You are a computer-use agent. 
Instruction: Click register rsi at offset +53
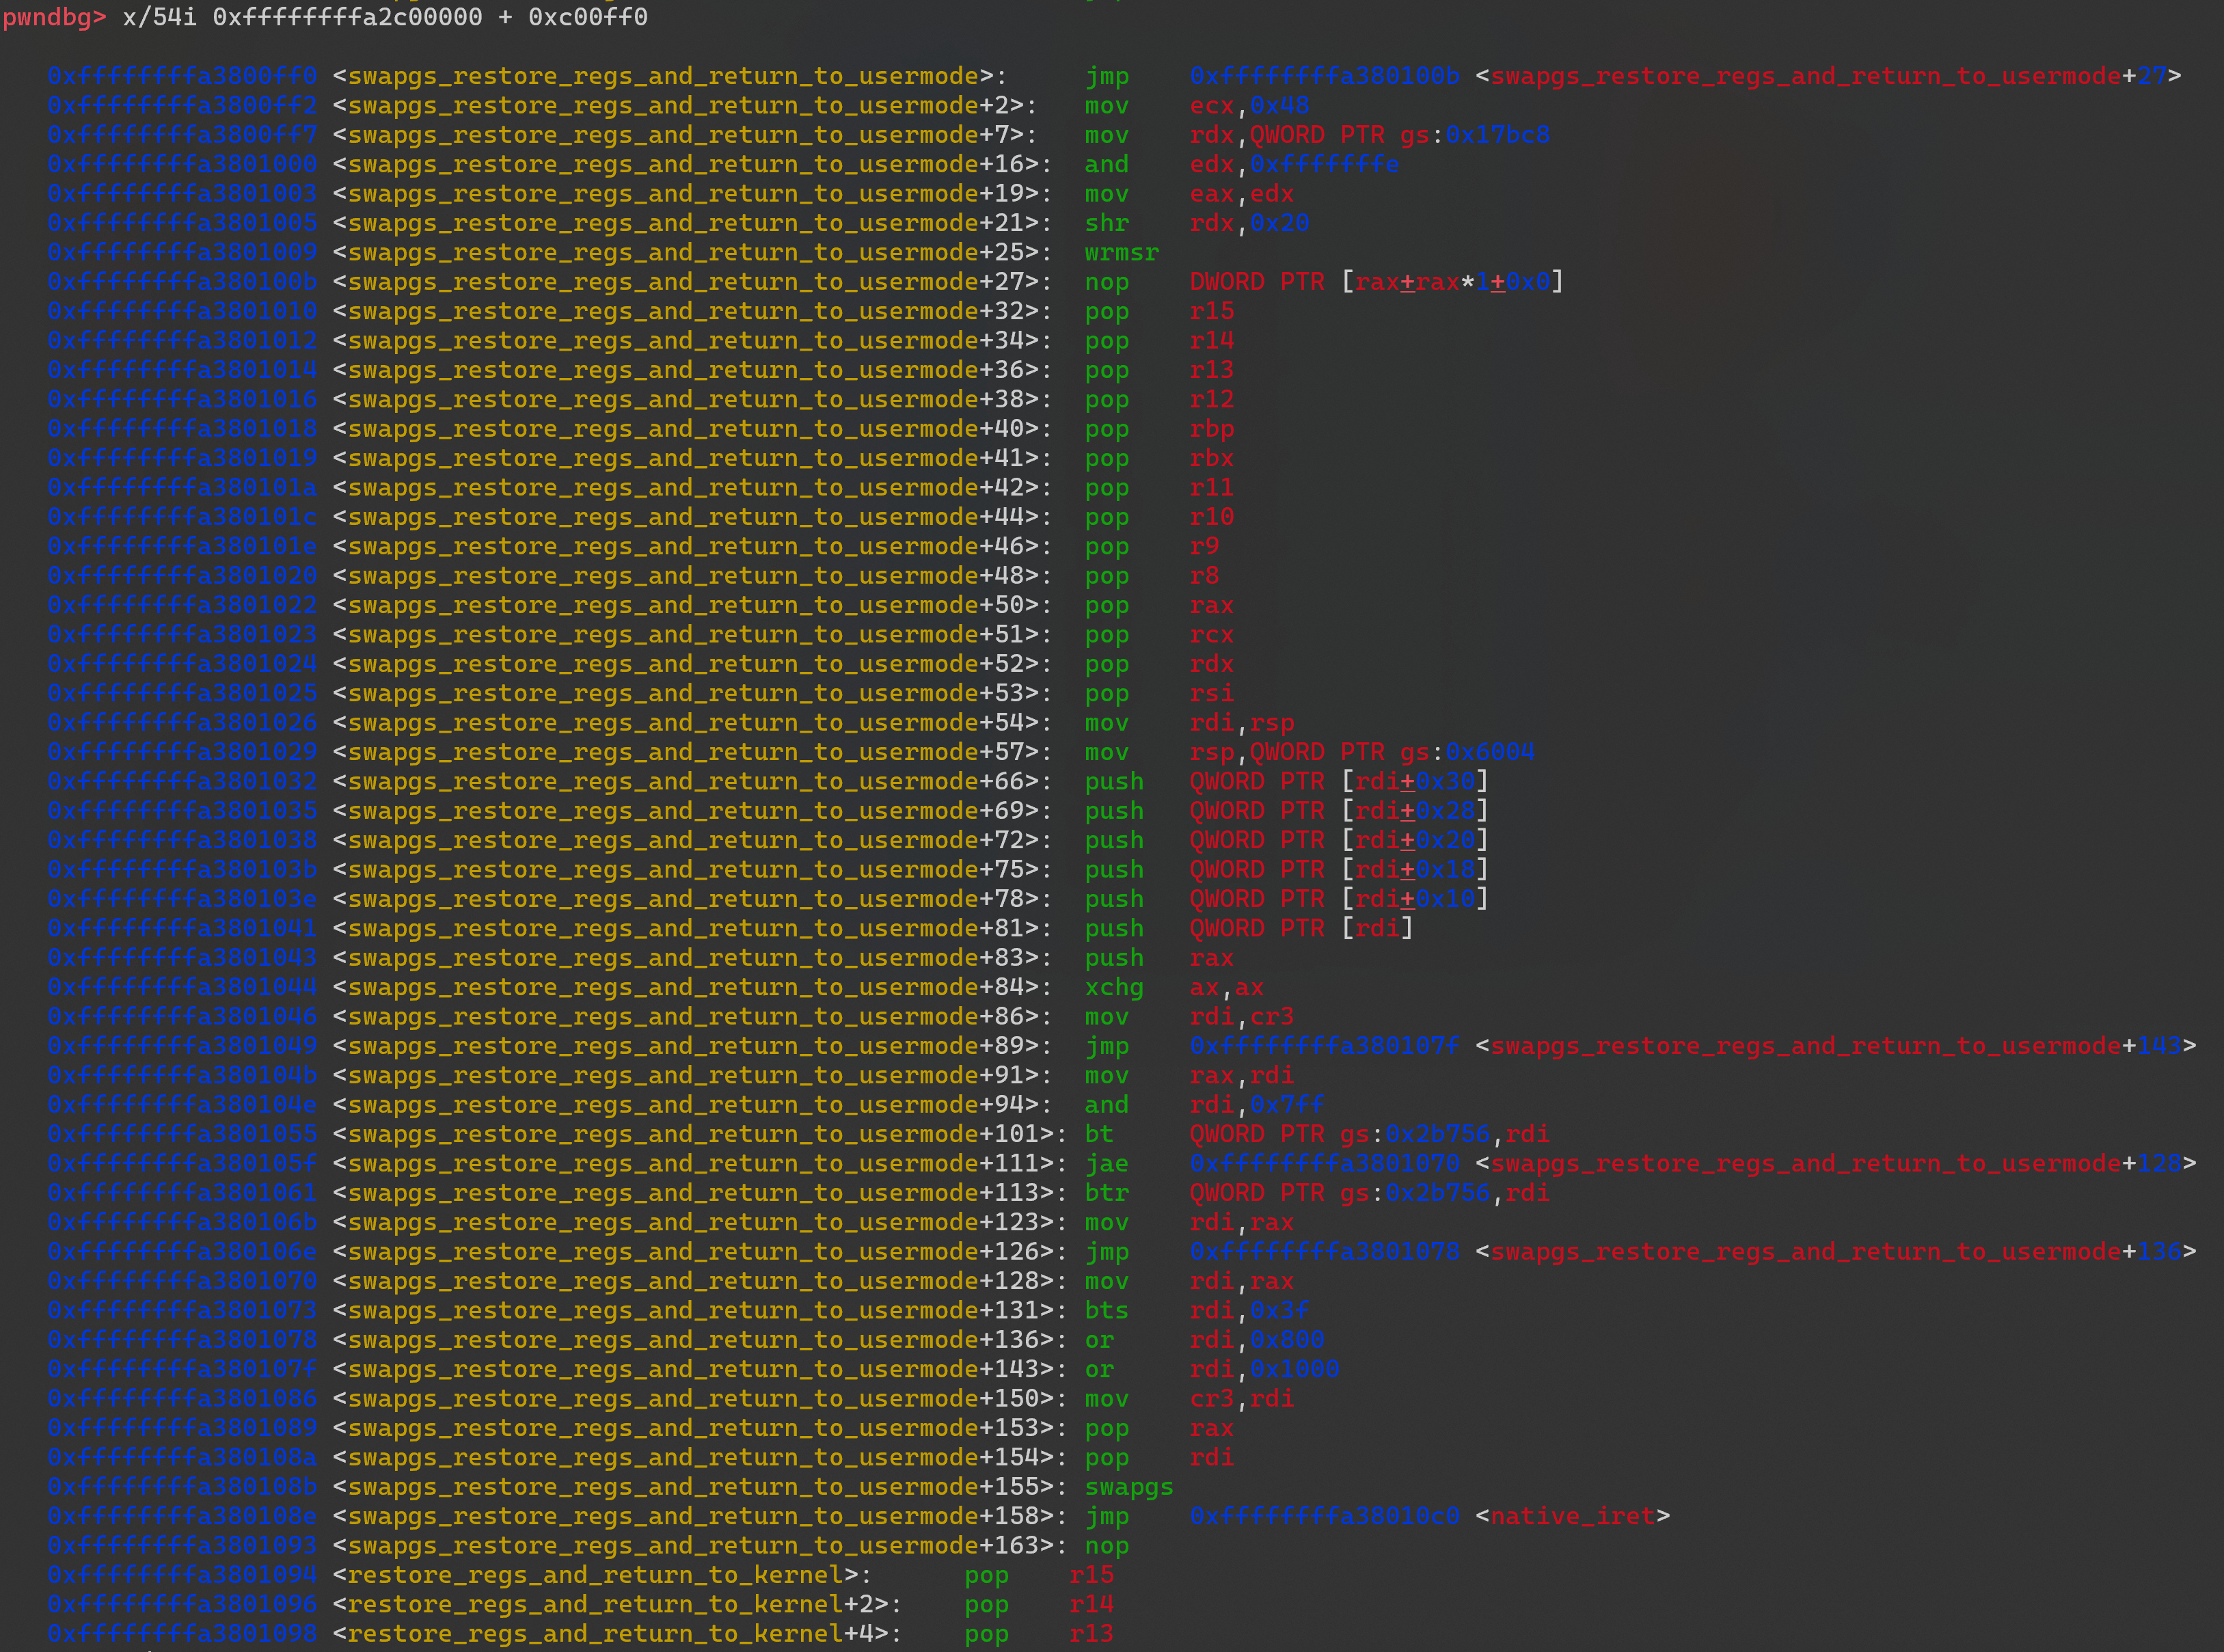(x=1211, y=693)
